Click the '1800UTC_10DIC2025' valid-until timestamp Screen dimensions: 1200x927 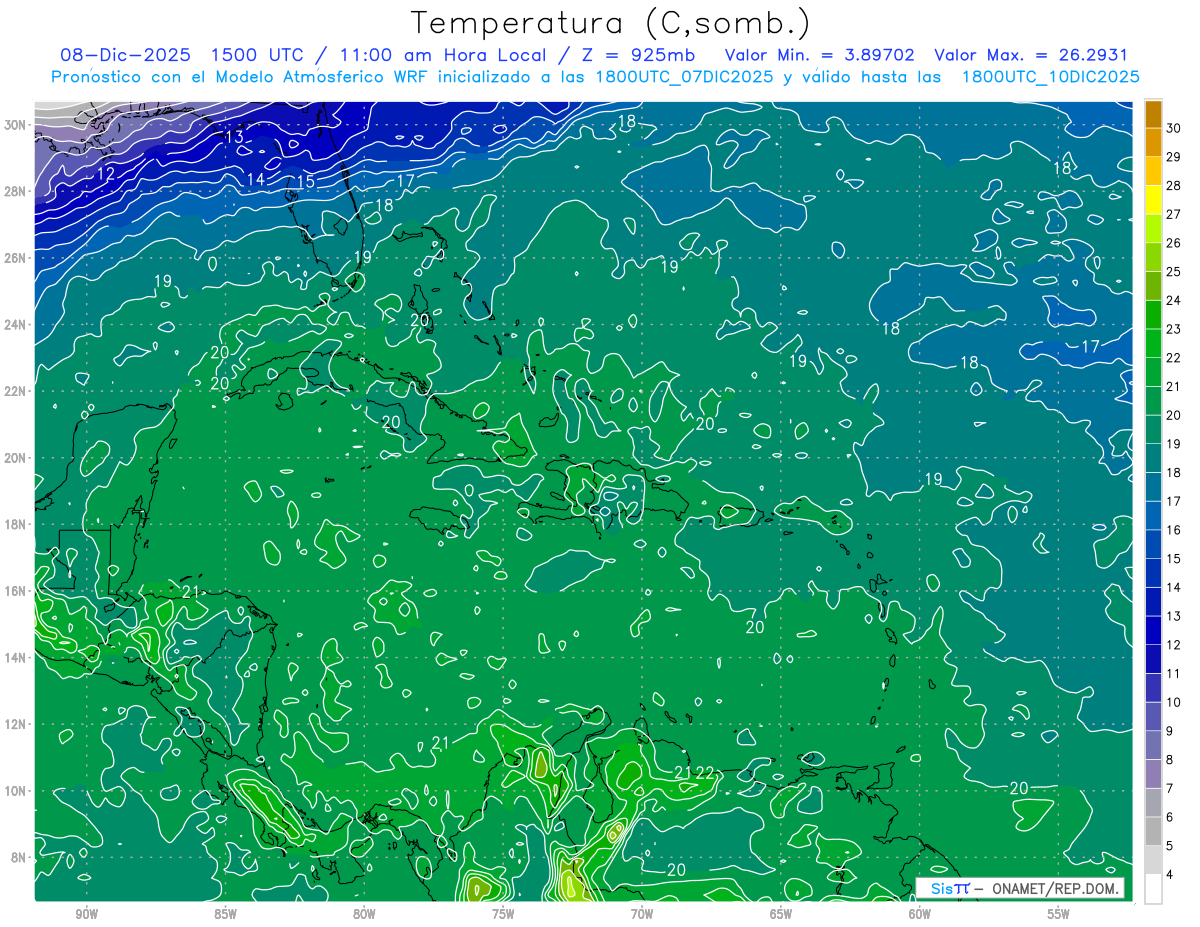(1050, 76)
